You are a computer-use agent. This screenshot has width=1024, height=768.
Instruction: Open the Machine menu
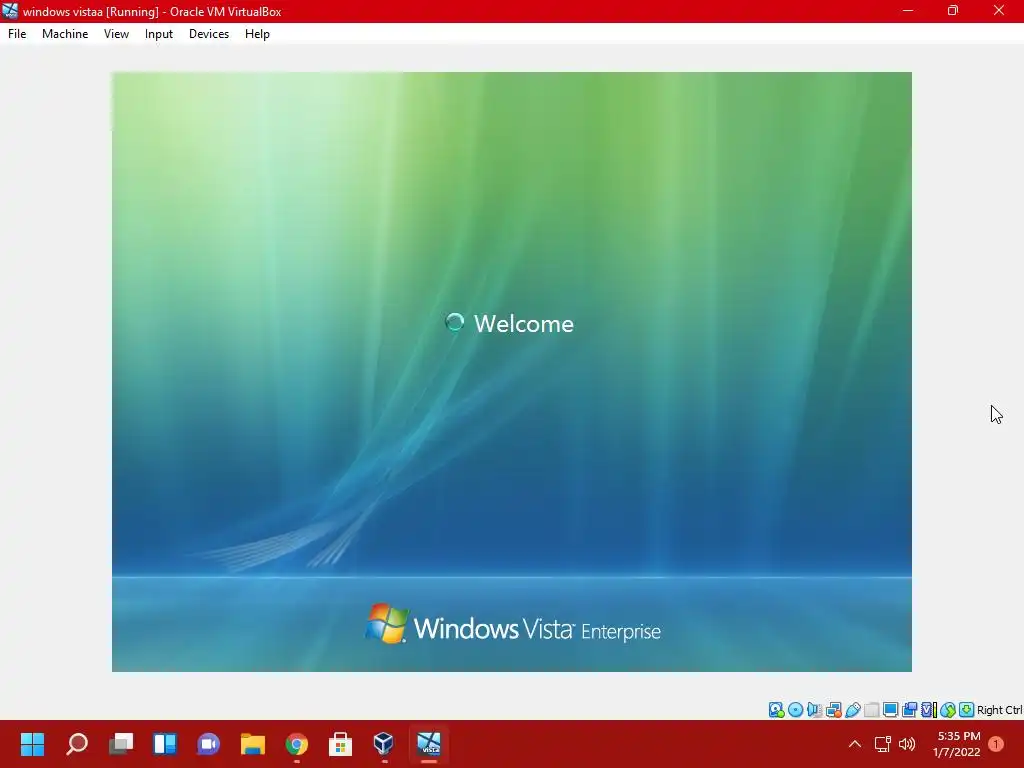(x=65, y=34)
